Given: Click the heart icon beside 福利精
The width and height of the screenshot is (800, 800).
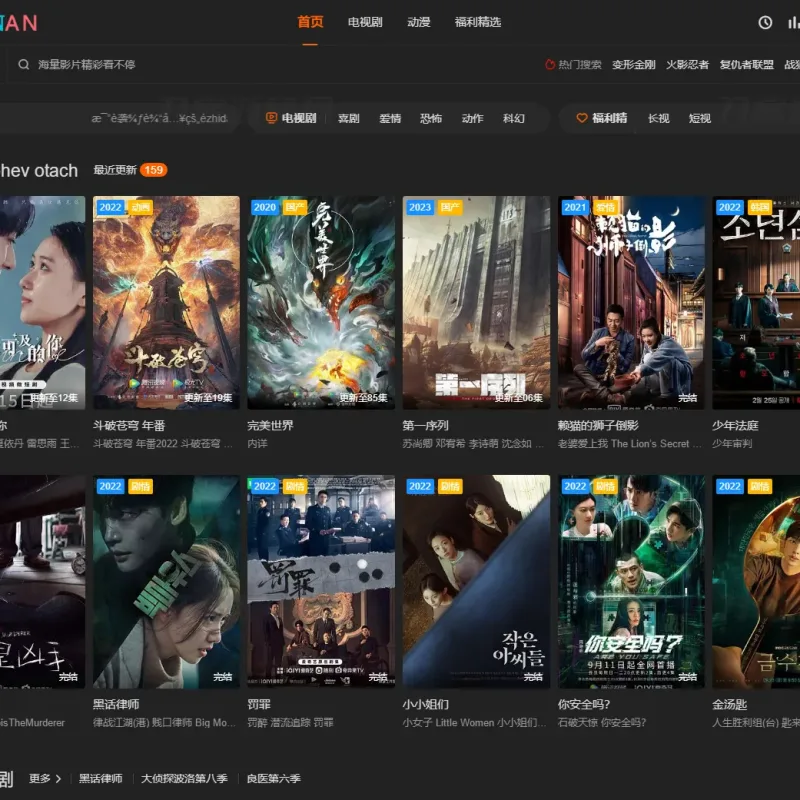Looking at the screenshot, I should (x=582, y=118).
